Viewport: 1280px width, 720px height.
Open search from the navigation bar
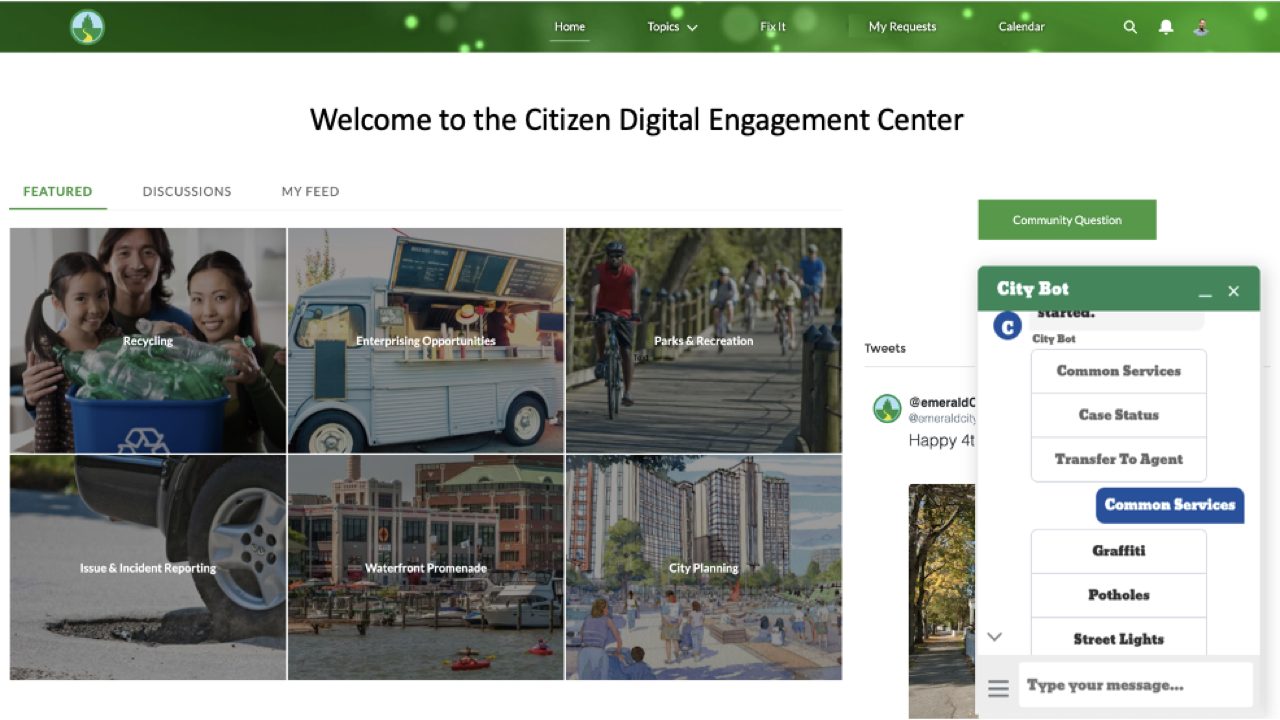tap(1129, 27)
